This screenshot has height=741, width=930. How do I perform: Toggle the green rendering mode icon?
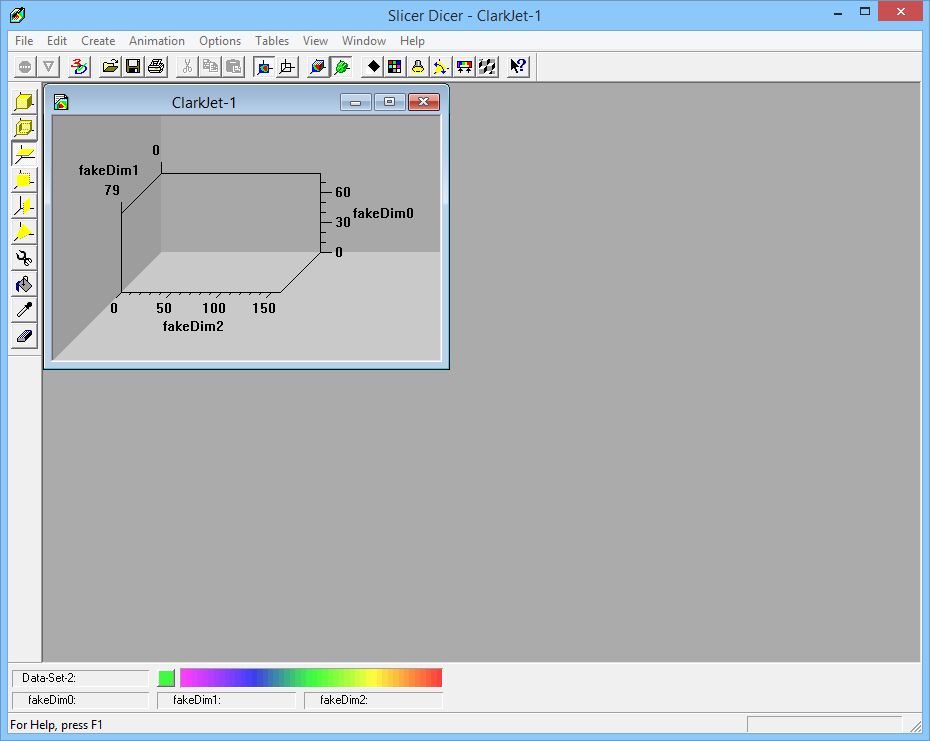click(x=342, y=66)
